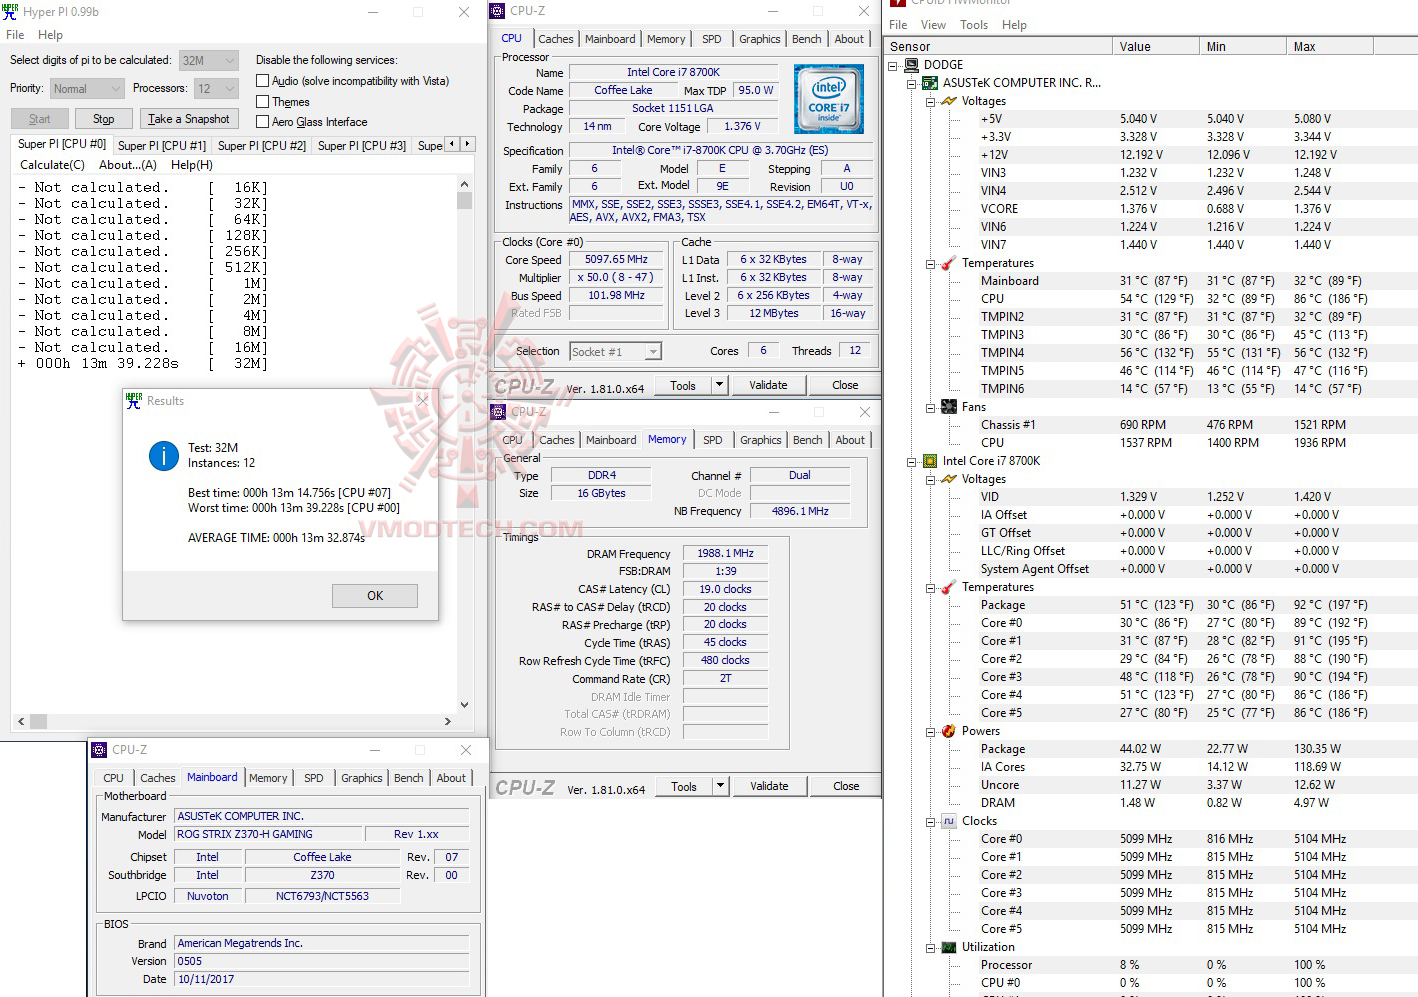Collapse the Fans node in HWMonitor
Image resolution: width=1418 pixels, height=997 pixels.
(x=931, y=407)
